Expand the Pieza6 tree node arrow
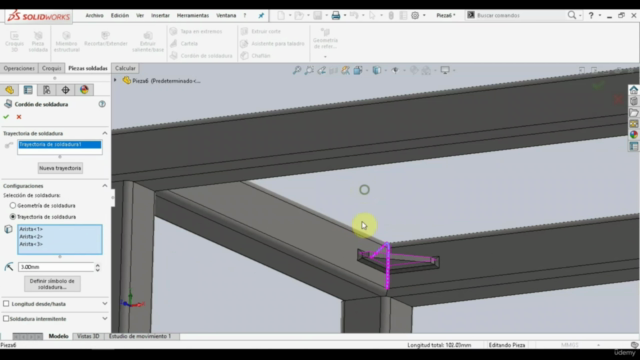Viewport: 640px width, 360px height. (x=116, y=80)
